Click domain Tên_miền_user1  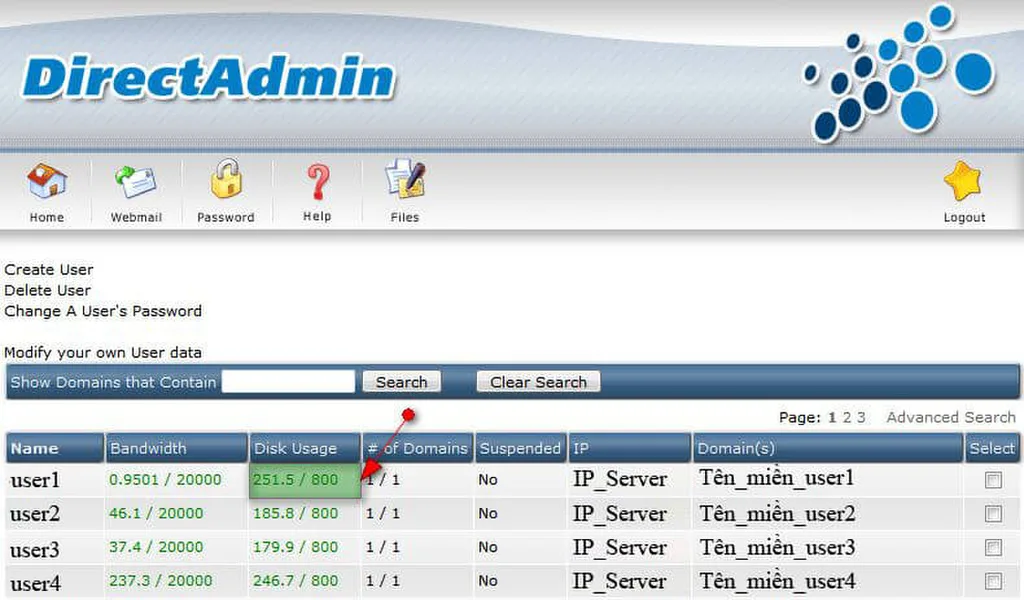(776, 479)
